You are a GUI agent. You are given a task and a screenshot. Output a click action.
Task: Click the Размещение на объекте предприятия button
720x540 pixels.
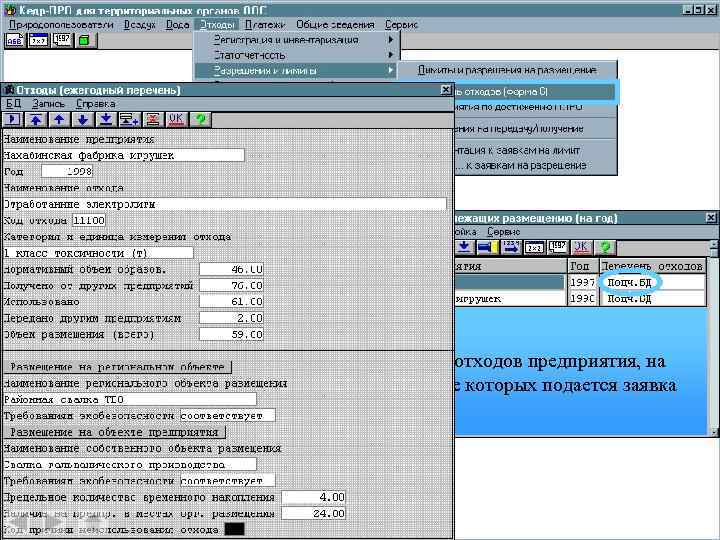click(114, 432)
